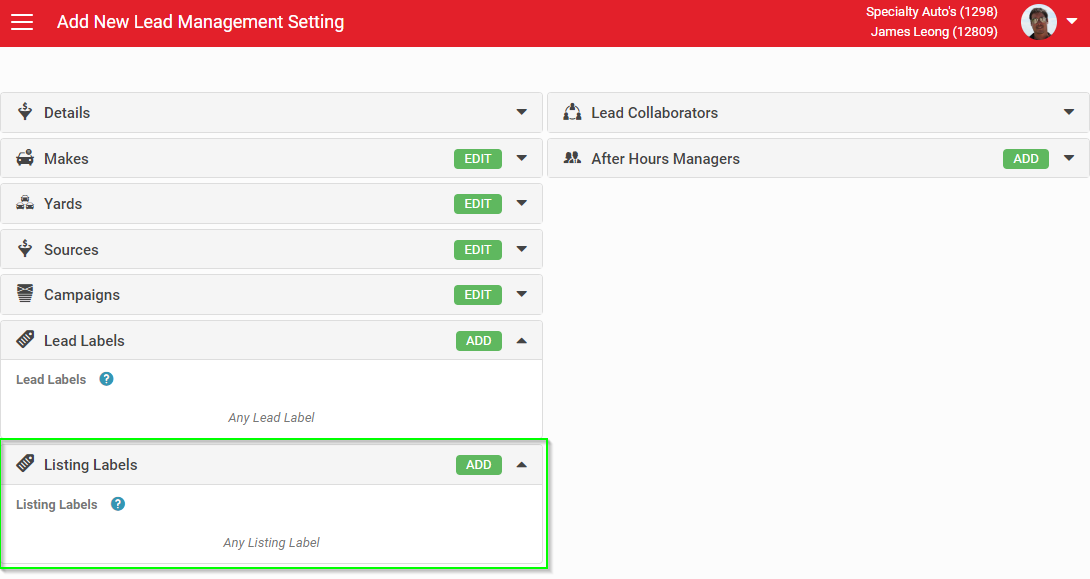Click the Campaigns icon
1090x579 pixels.
click(25, 293)
